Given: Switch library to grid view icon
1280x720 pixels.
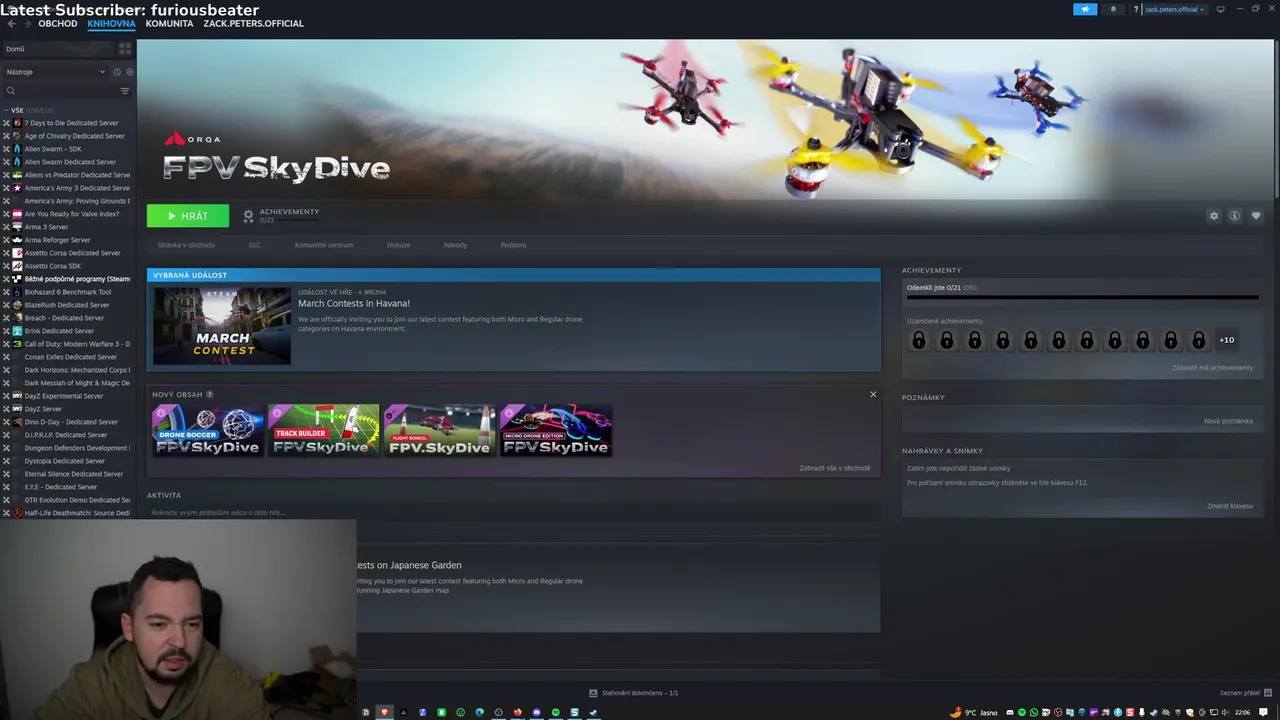Looking at the screenshot, I should (125, 48).
